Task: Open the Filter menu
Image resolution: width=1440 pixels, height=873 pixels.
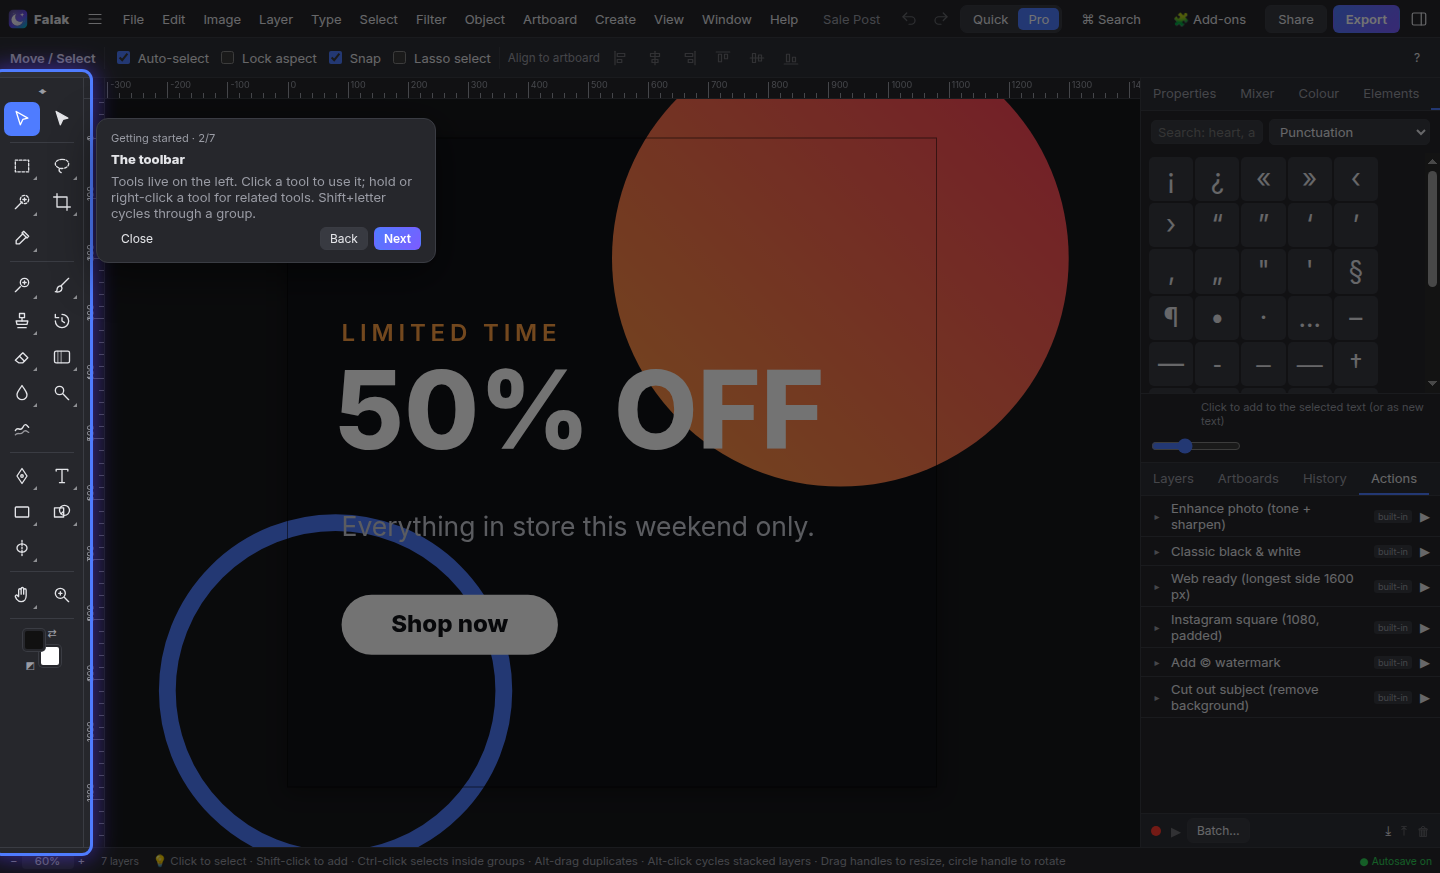Action: pyautogui.click(x=431, y=19)
